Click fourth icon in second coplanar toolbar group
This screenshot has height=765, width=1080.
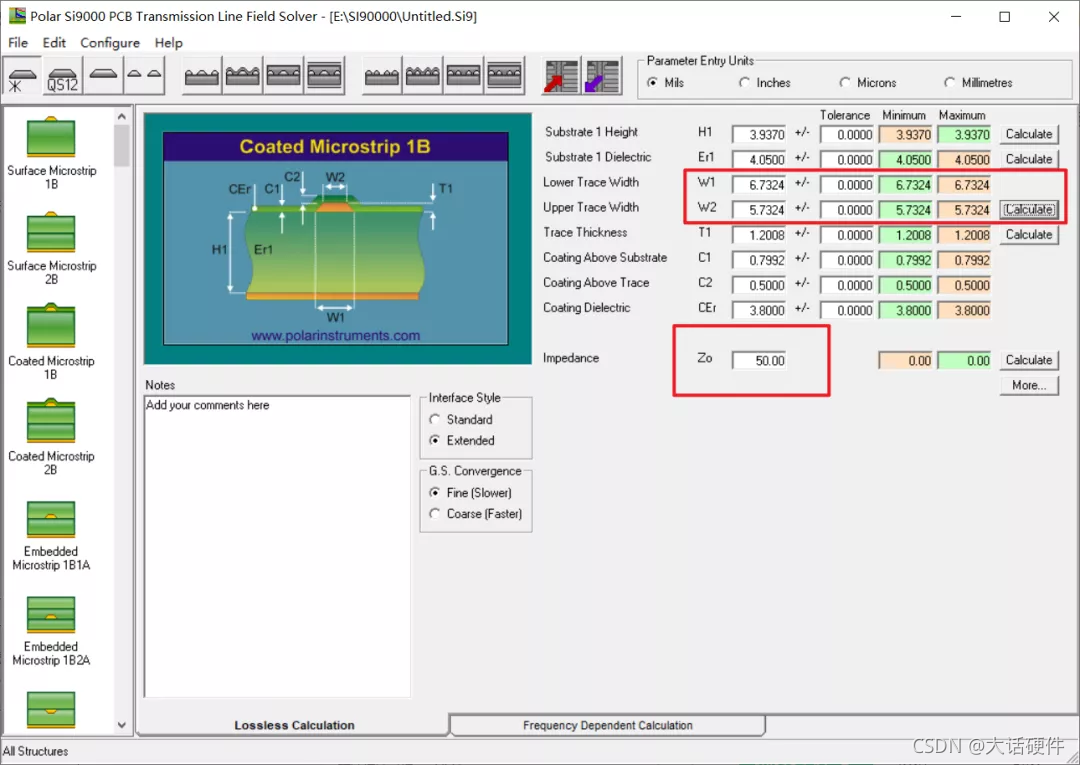(x=504, y=76)
